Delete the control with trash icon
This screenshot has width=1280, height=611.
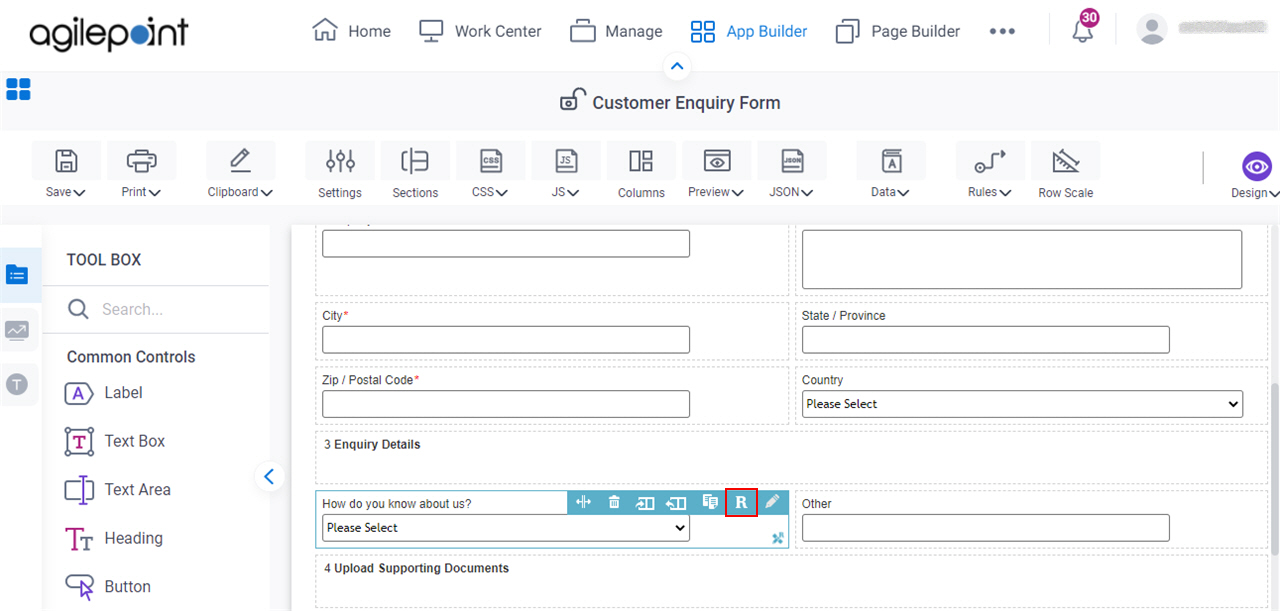point(614,502)
